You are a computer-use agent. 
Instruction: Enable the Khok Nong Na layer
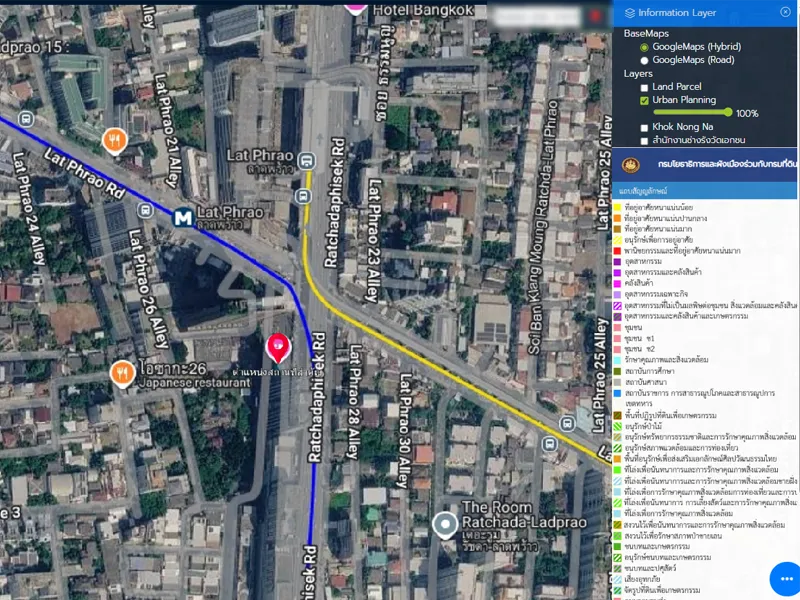point(644,127)
